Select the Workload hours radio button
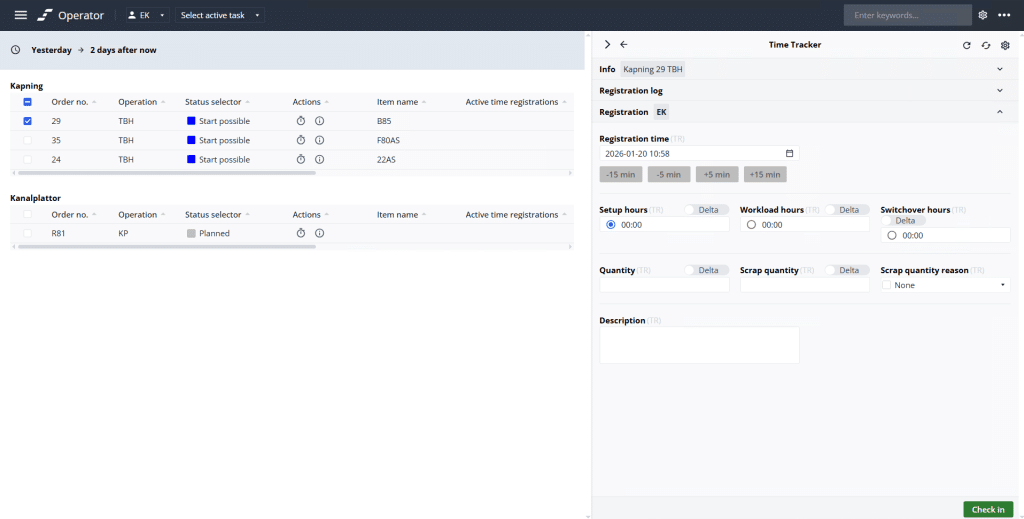This screenshot has width=1024, height=519. [751, 225]
